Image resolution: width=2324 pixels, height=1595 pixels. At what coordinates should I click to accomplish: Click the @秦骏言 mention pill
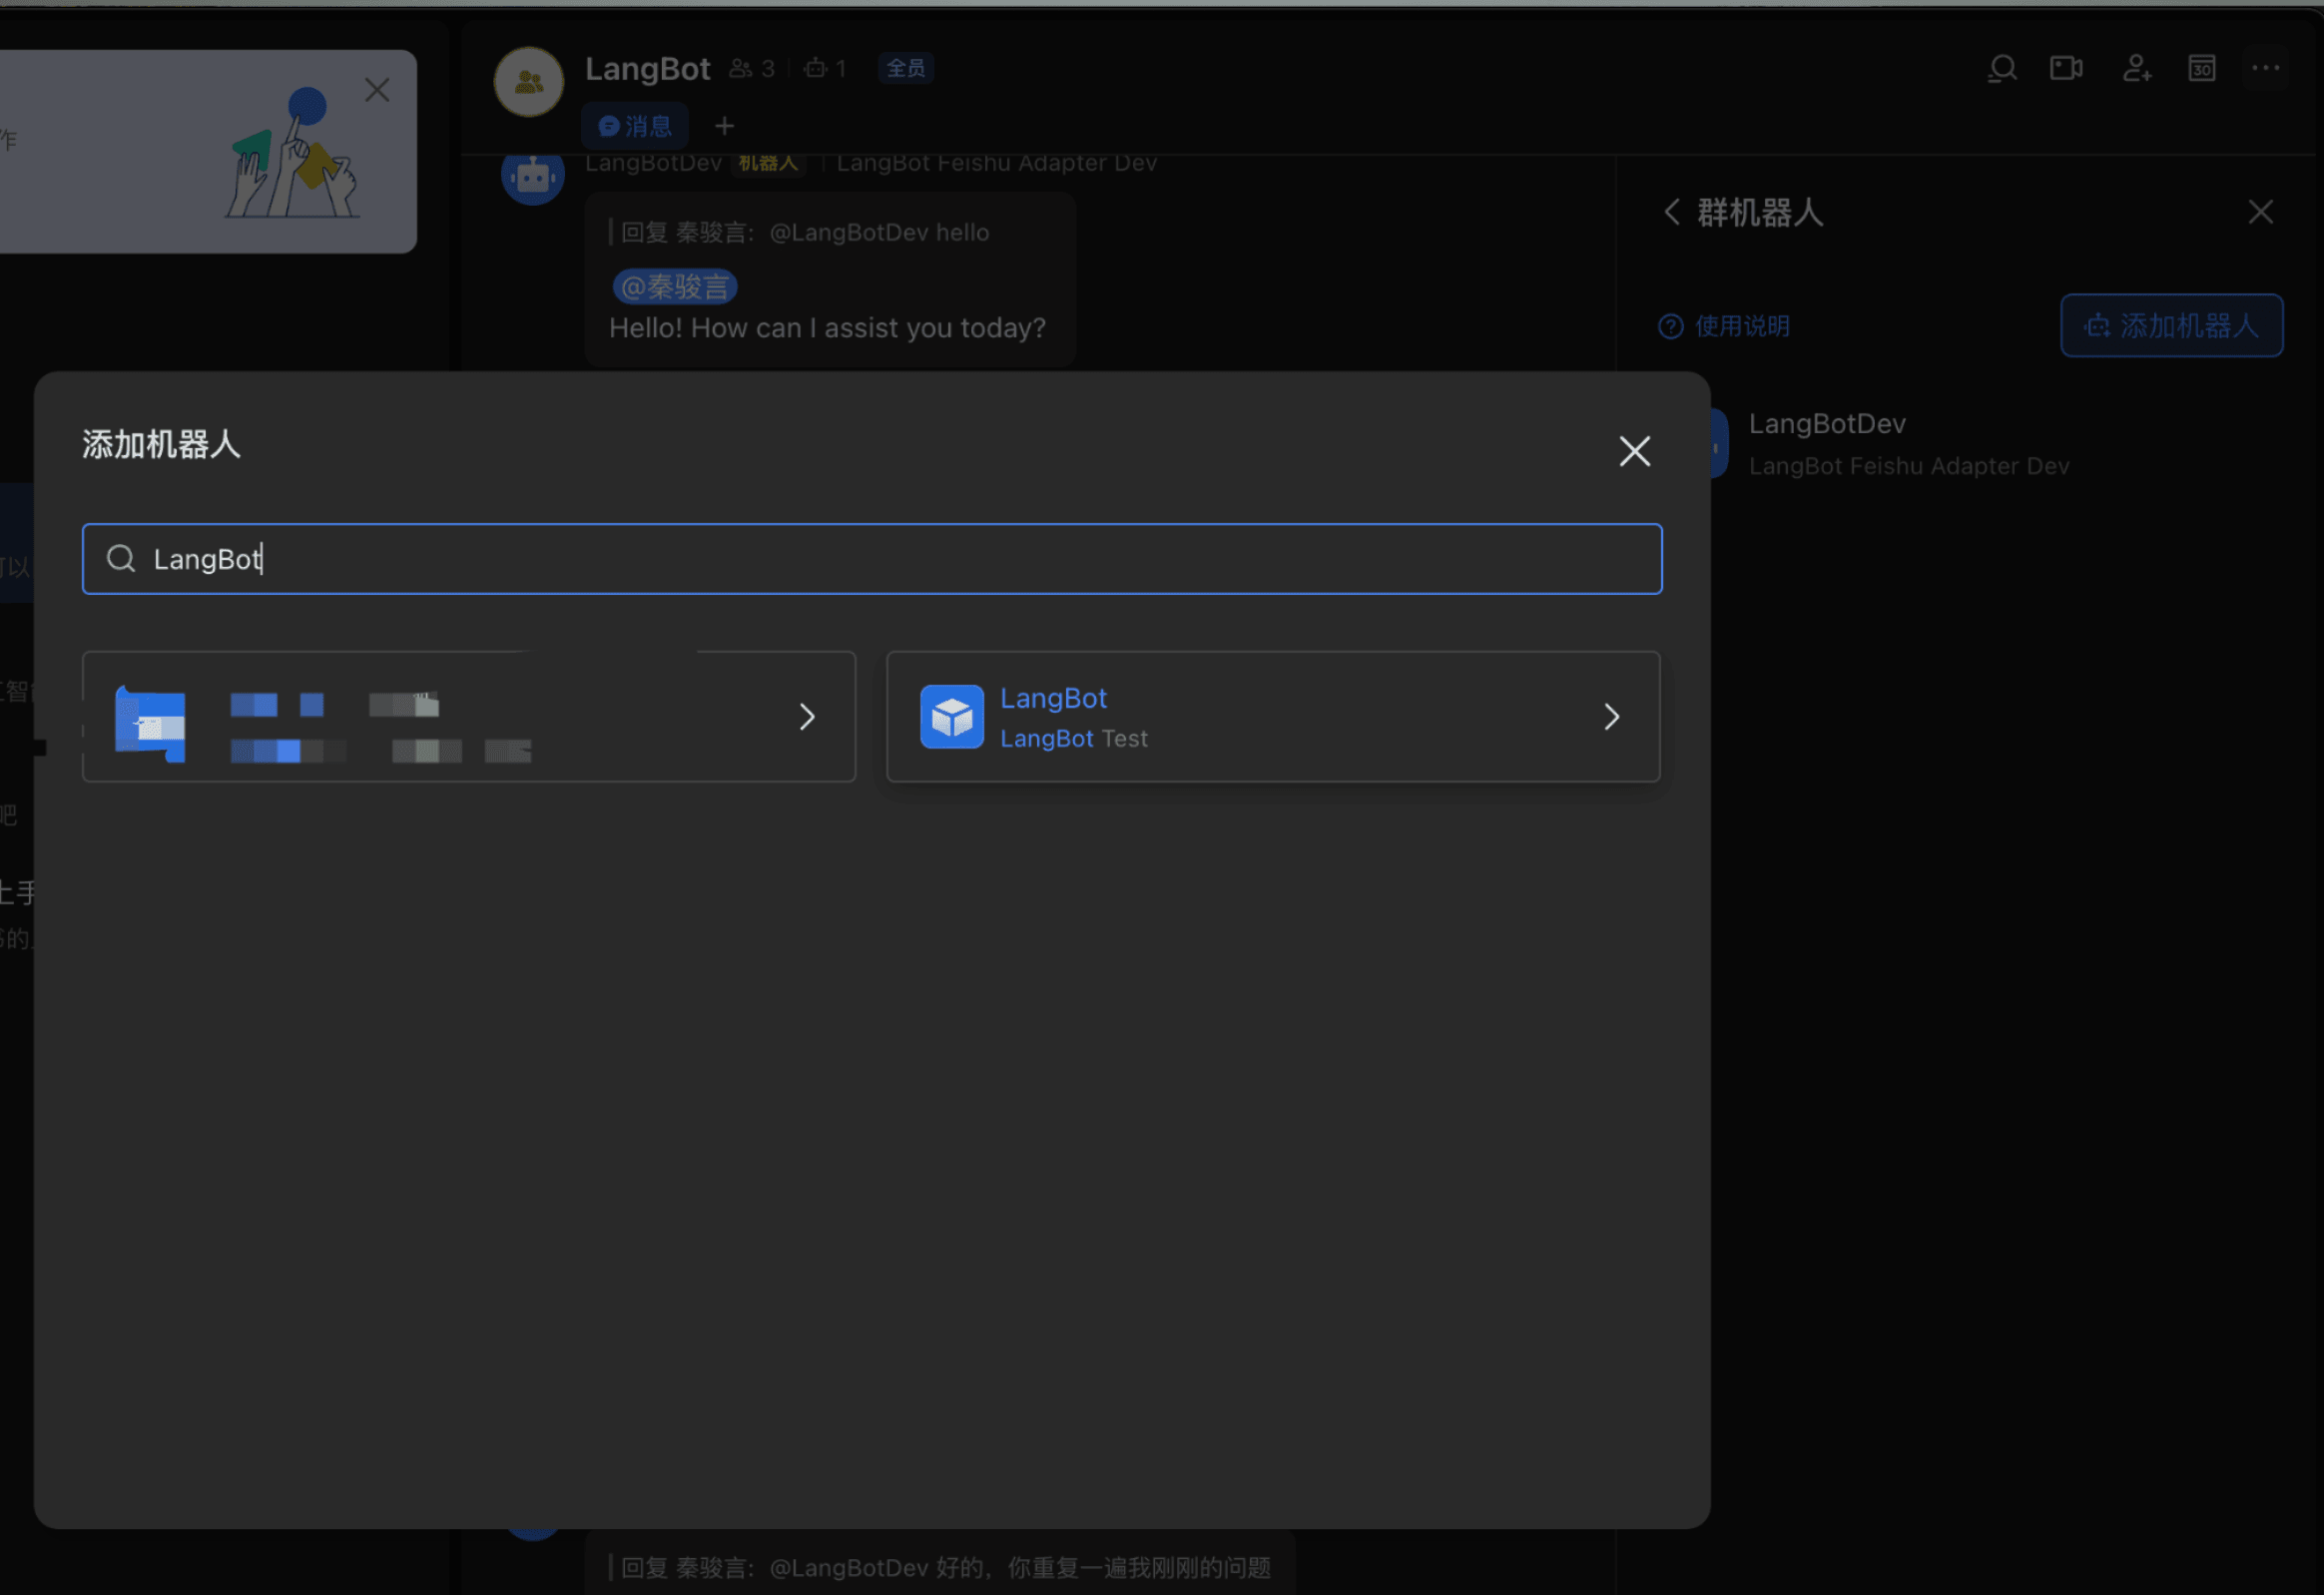pos(675,285)
